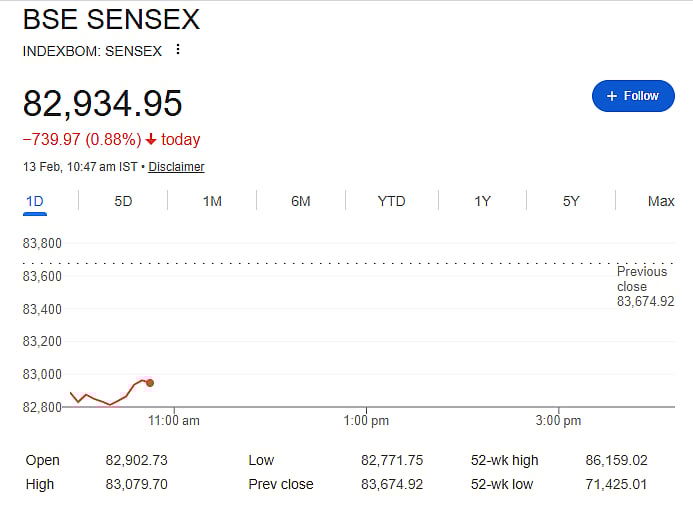This screenshot has height=511, width=693.
Task: Select the 1D time range tab
Action: click(35, 201)
